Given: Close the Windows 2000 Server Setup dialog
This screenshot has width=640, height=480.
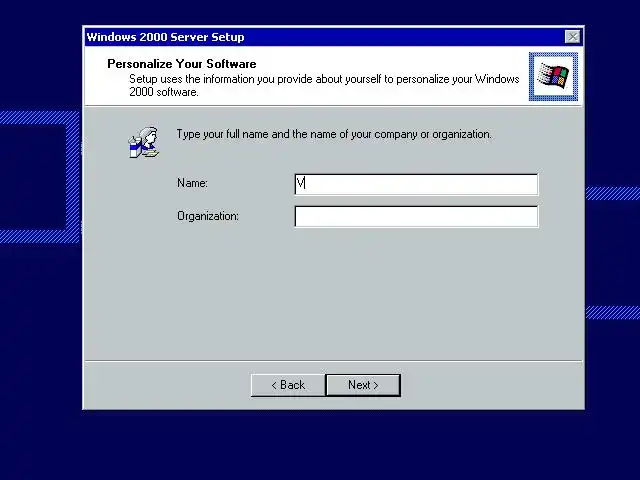Looking at the screenshot, I should point(573,37).
